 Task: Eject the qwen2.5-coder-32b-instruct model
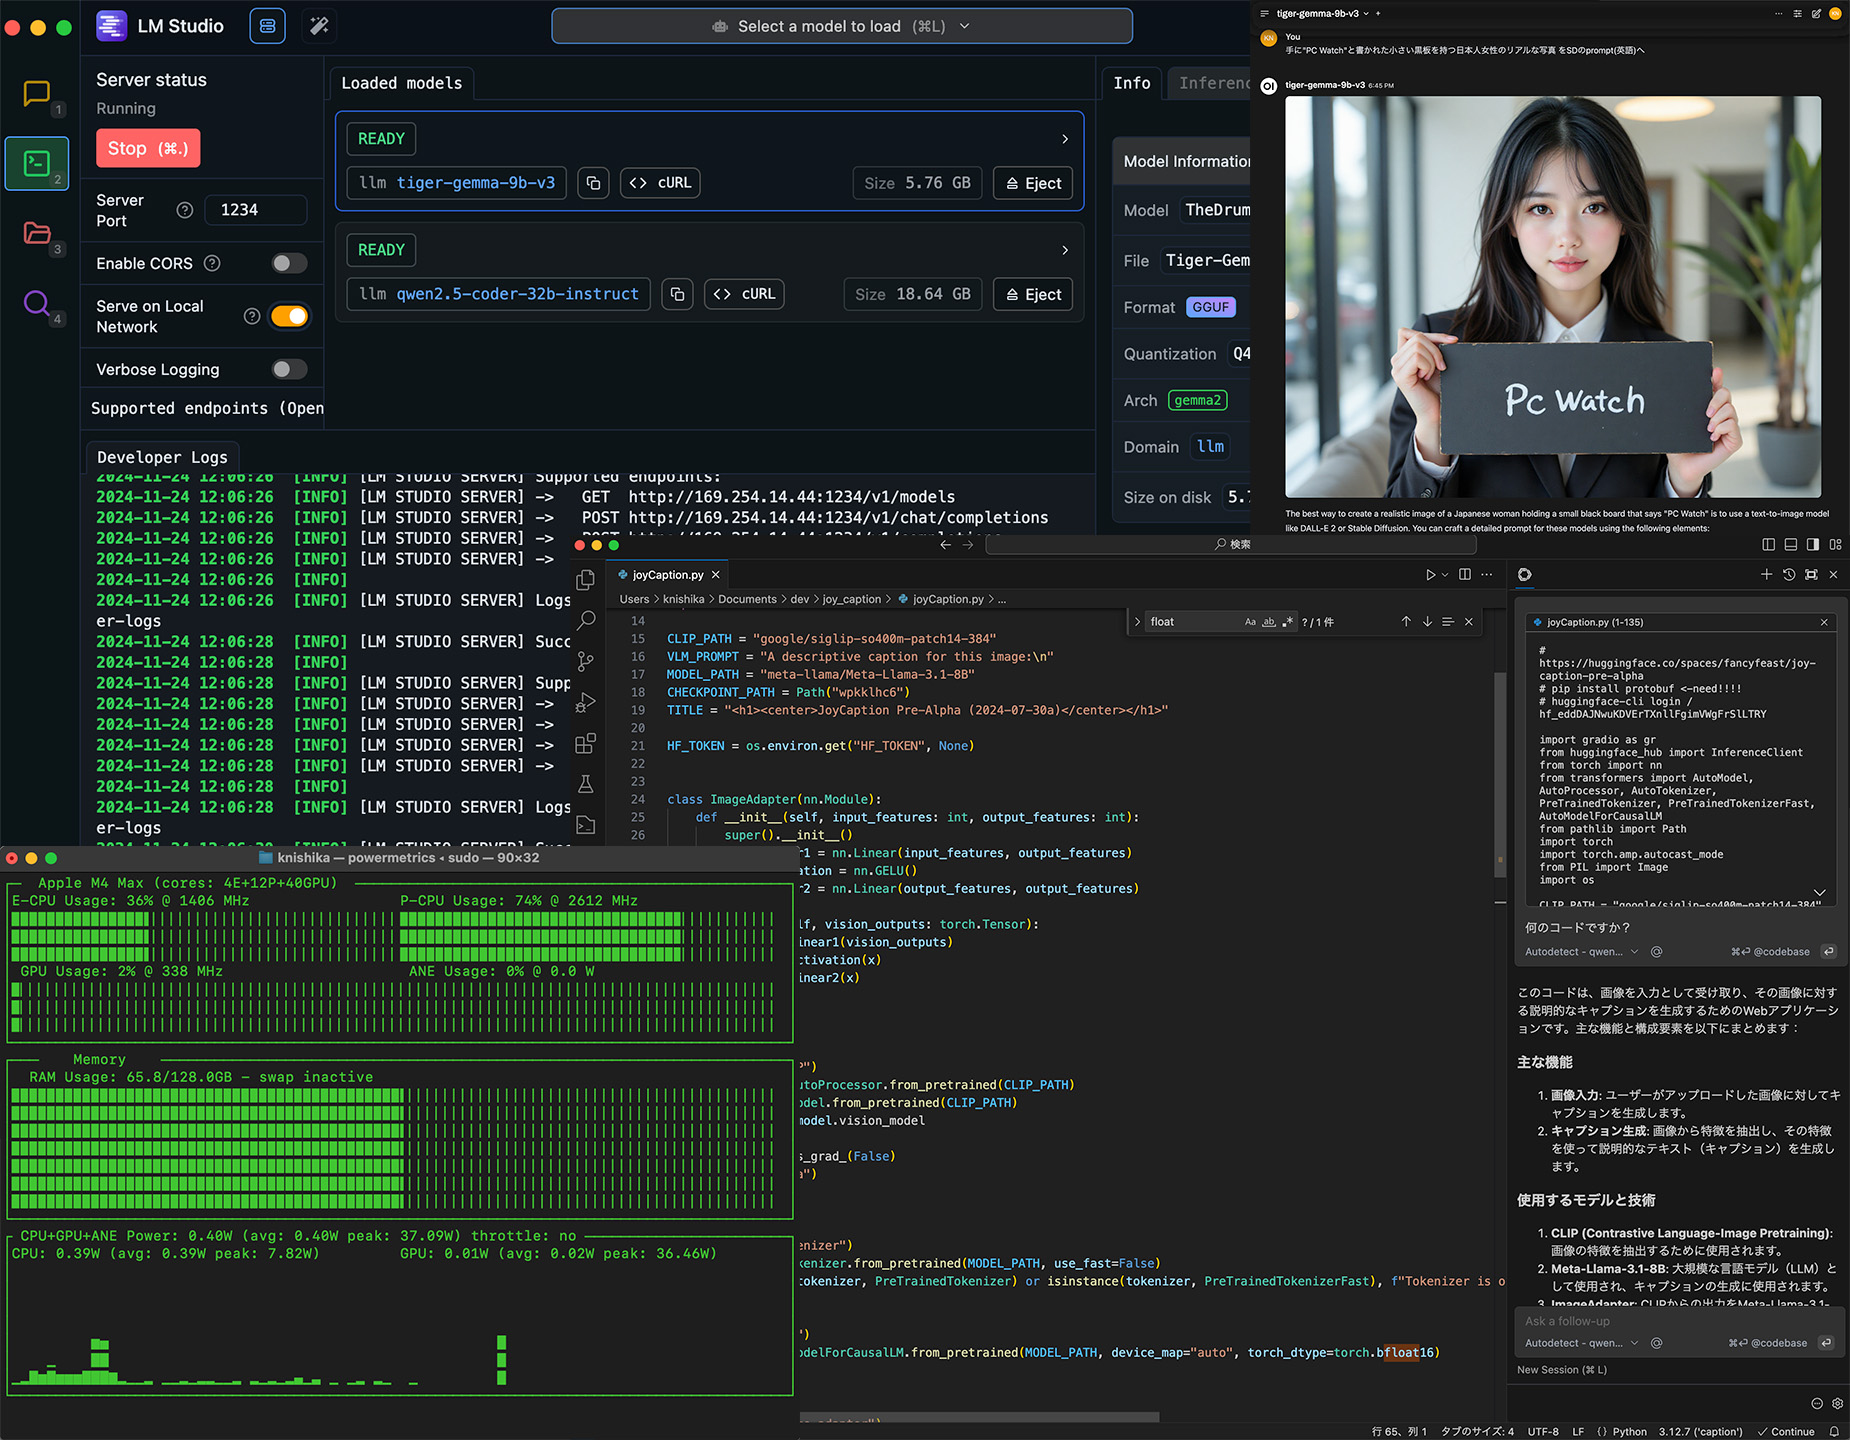coord(1033,294)
